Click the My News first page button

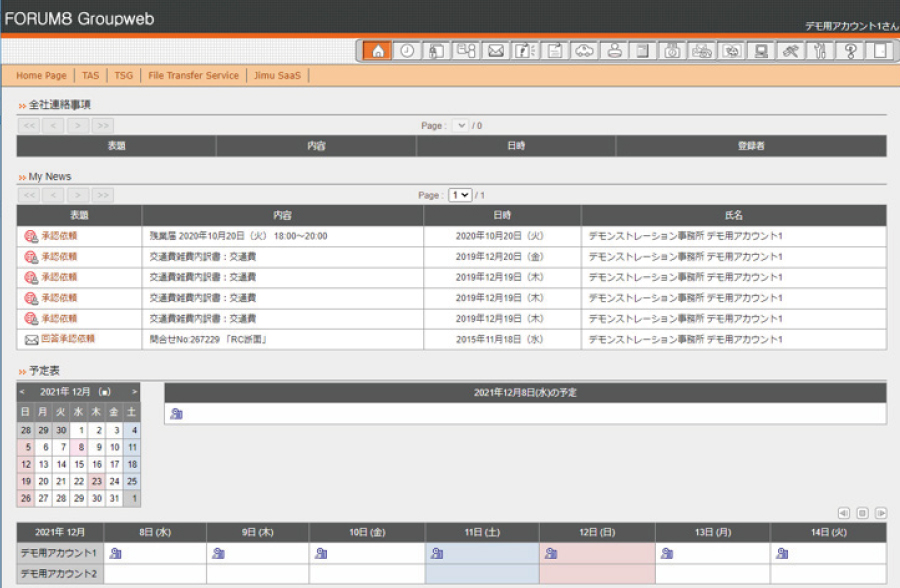(x=29, y=195)
